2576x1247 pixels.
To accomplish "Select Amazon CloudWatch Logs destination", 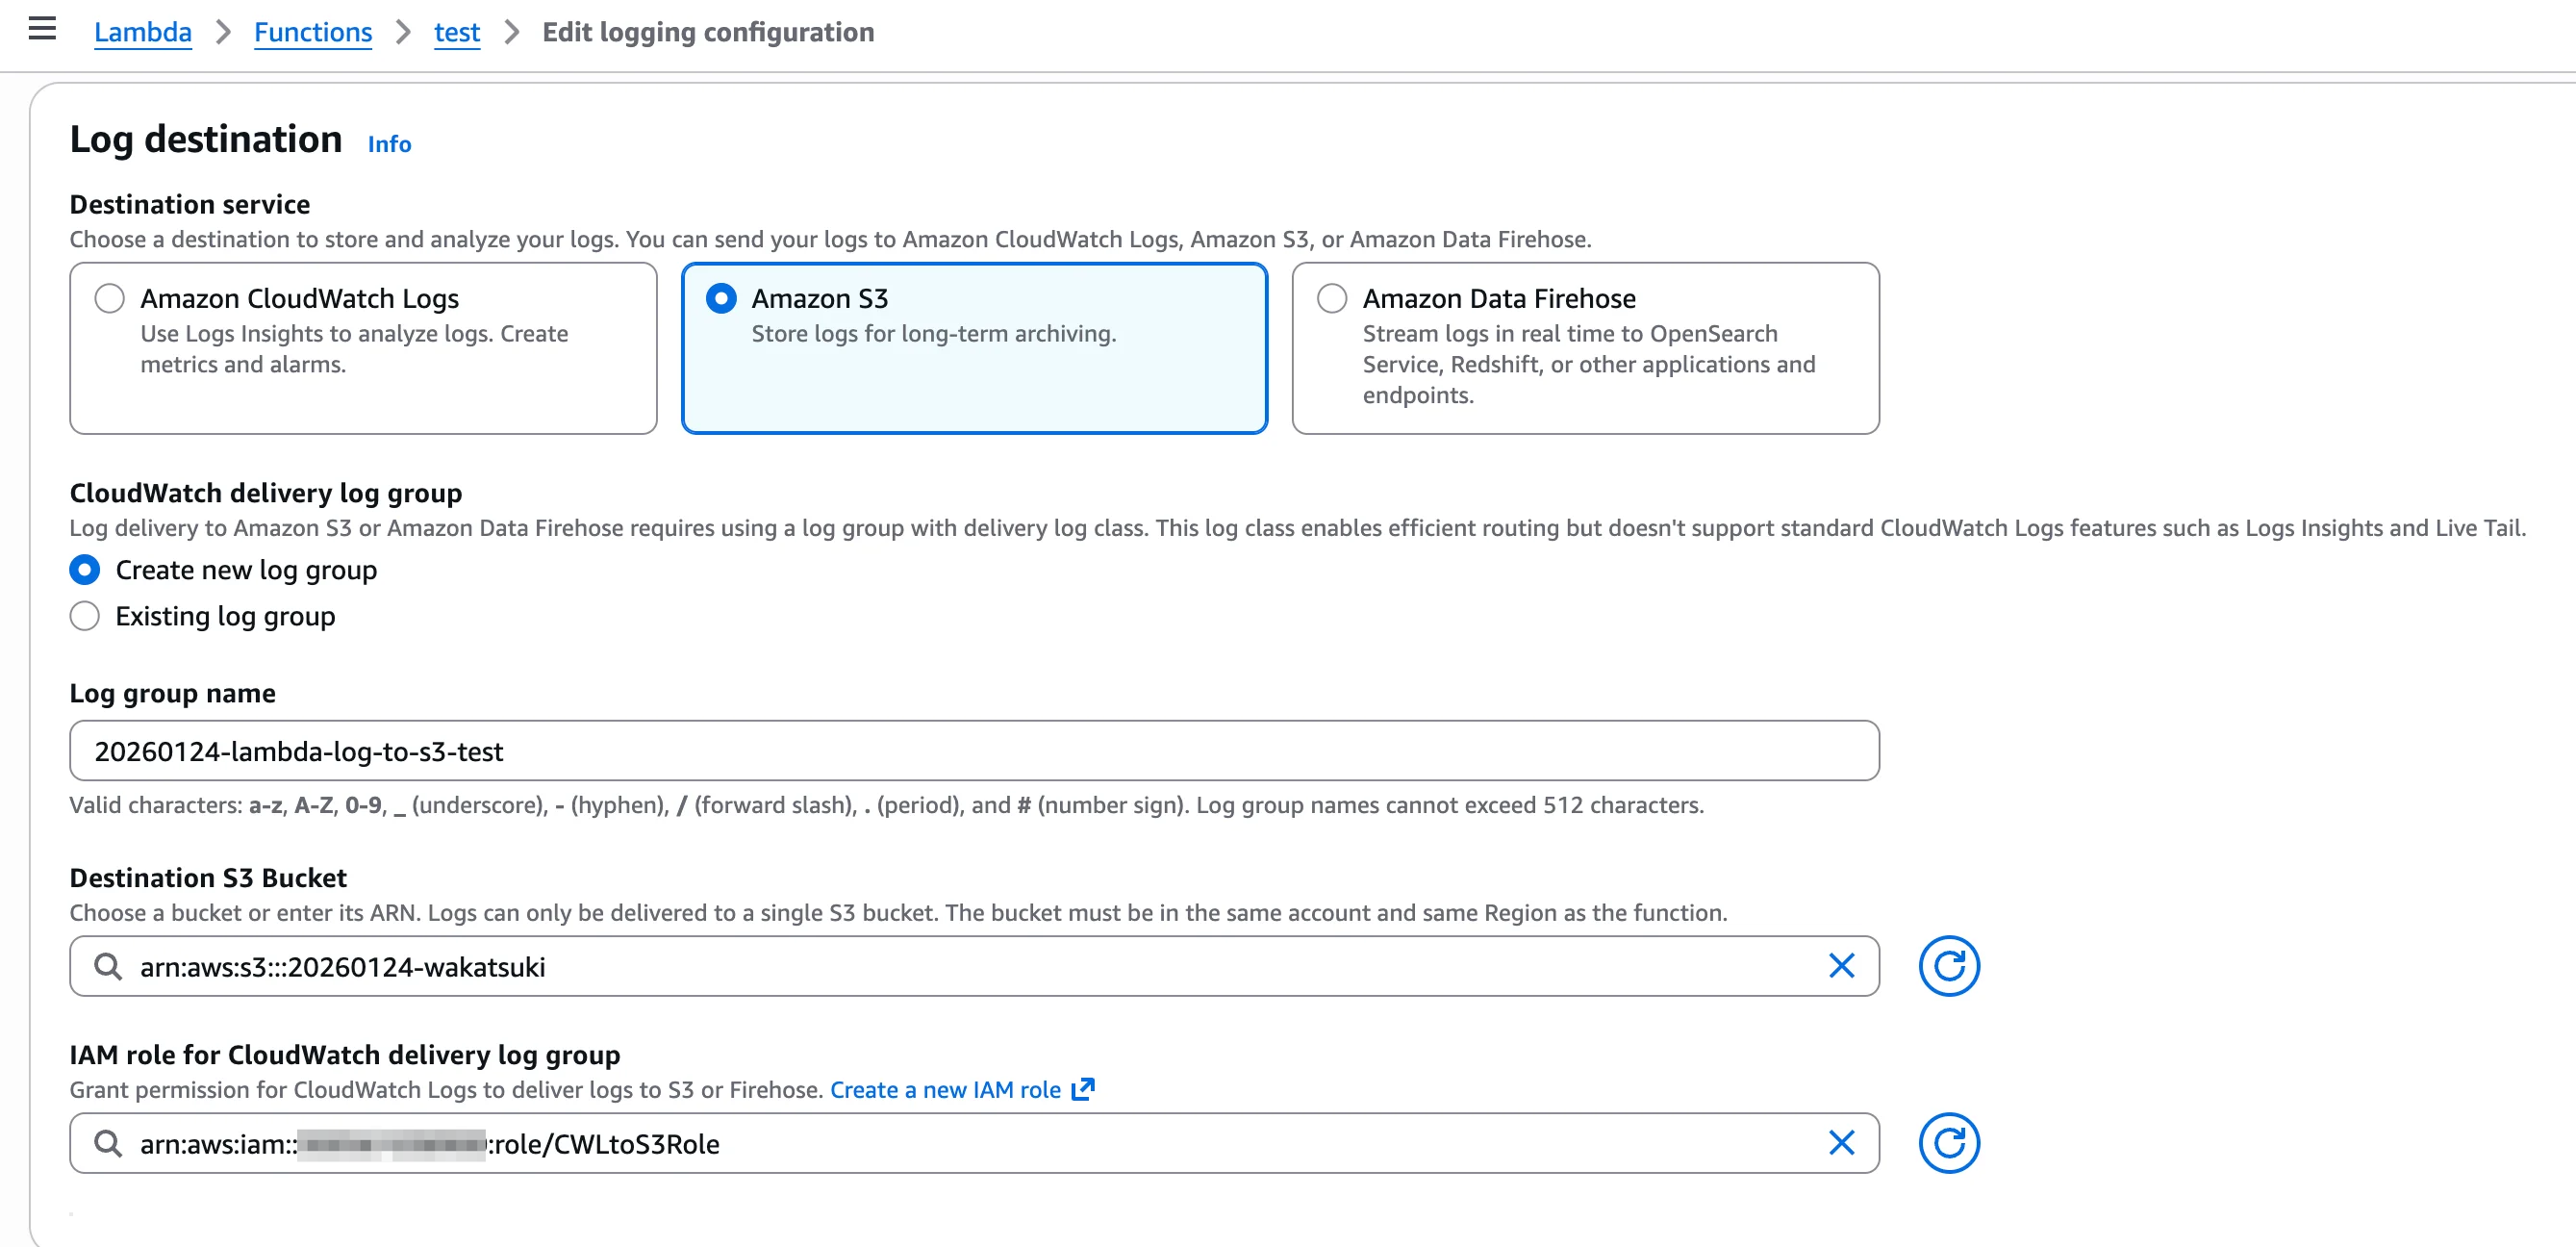I will point(109,298).
